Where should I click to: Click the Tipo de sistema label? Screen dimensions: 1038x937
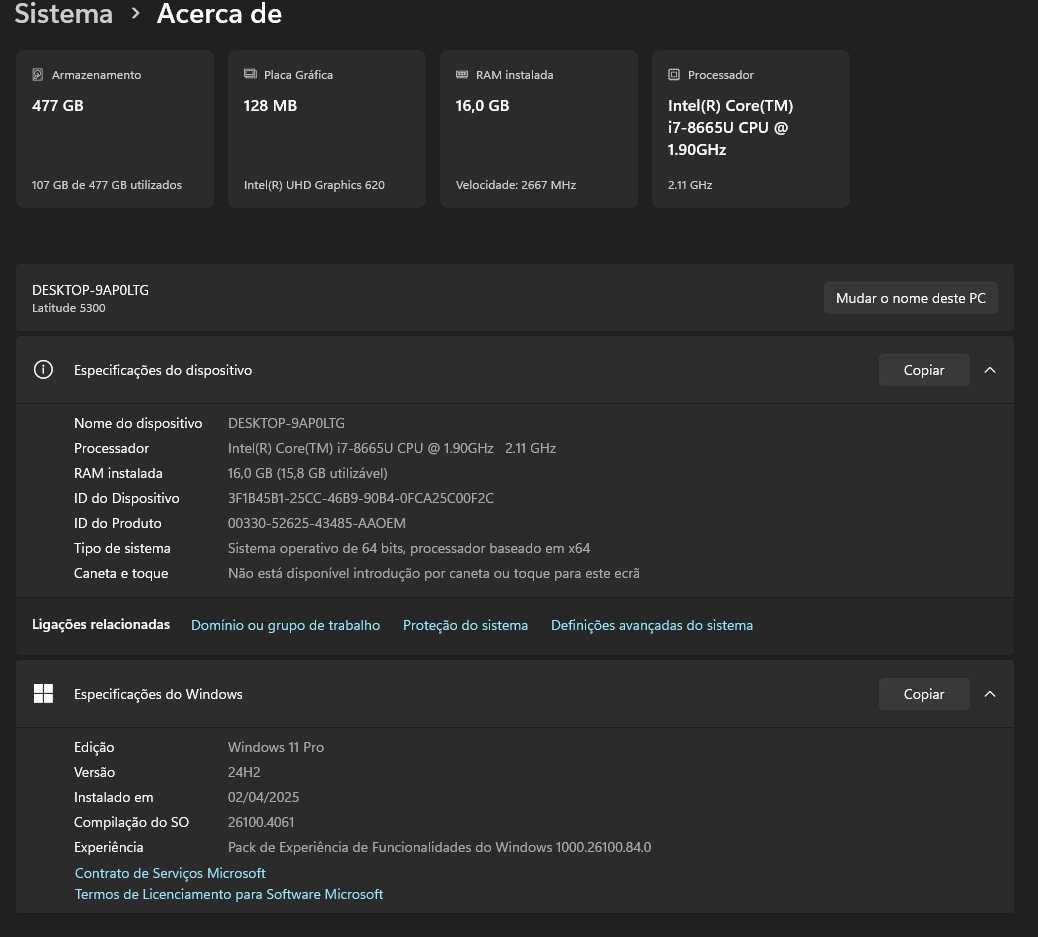coord(122,548)
